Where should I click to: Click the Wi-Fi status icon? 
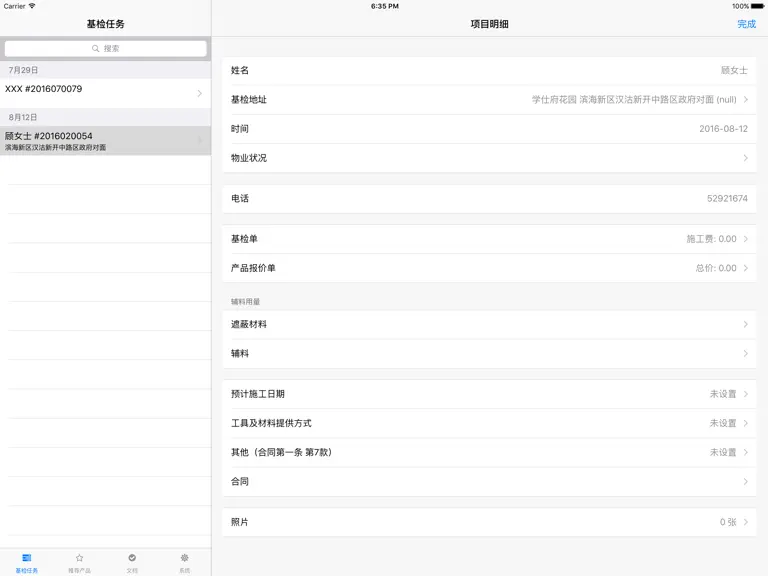pos(32,6)
